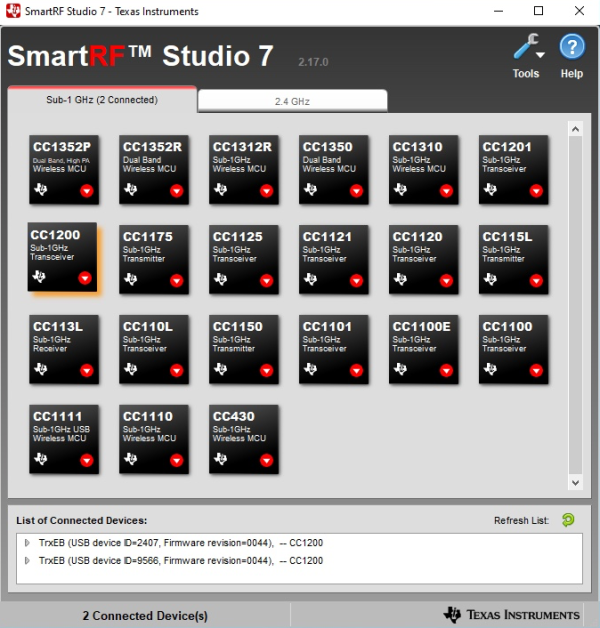Image resolution: width=600 pixels, height=628 pixels.
Task: Select the CC1120 device tile
Action: tap(424, 260)
